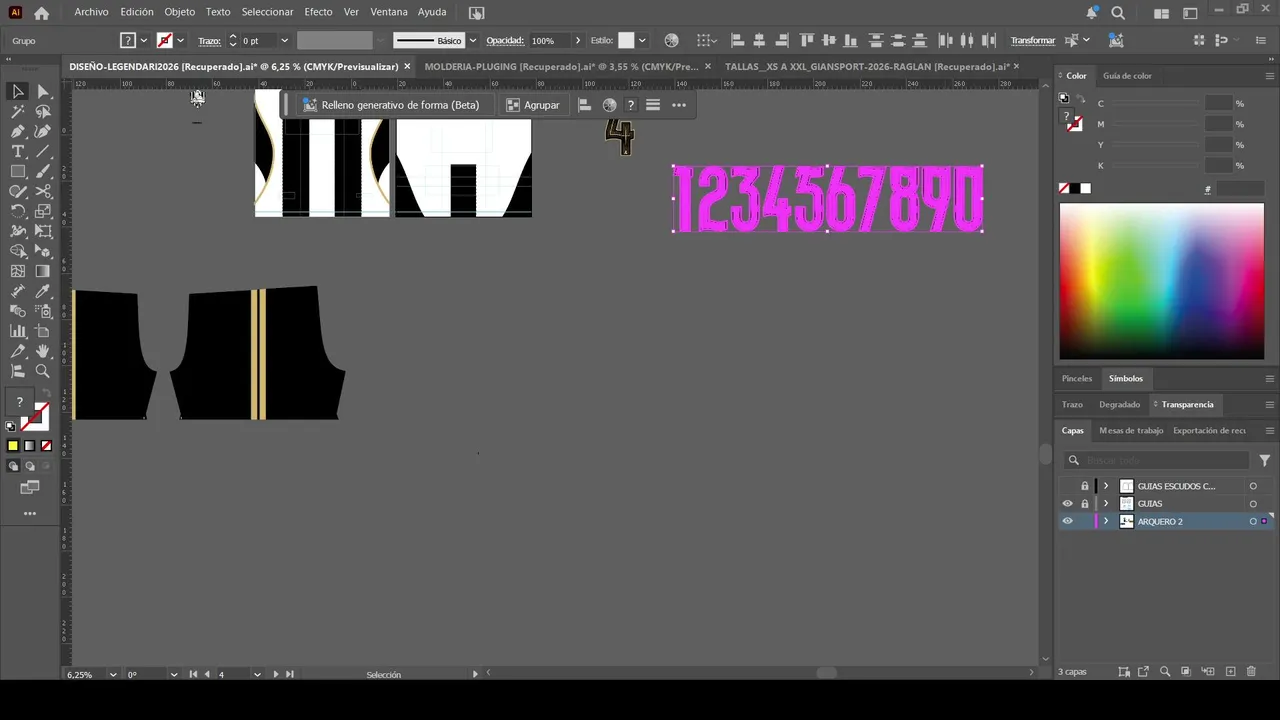The image size is (1280, 720).
Task: Expand the Opacidad 100% arrow
Action: [x=577, y=41]
